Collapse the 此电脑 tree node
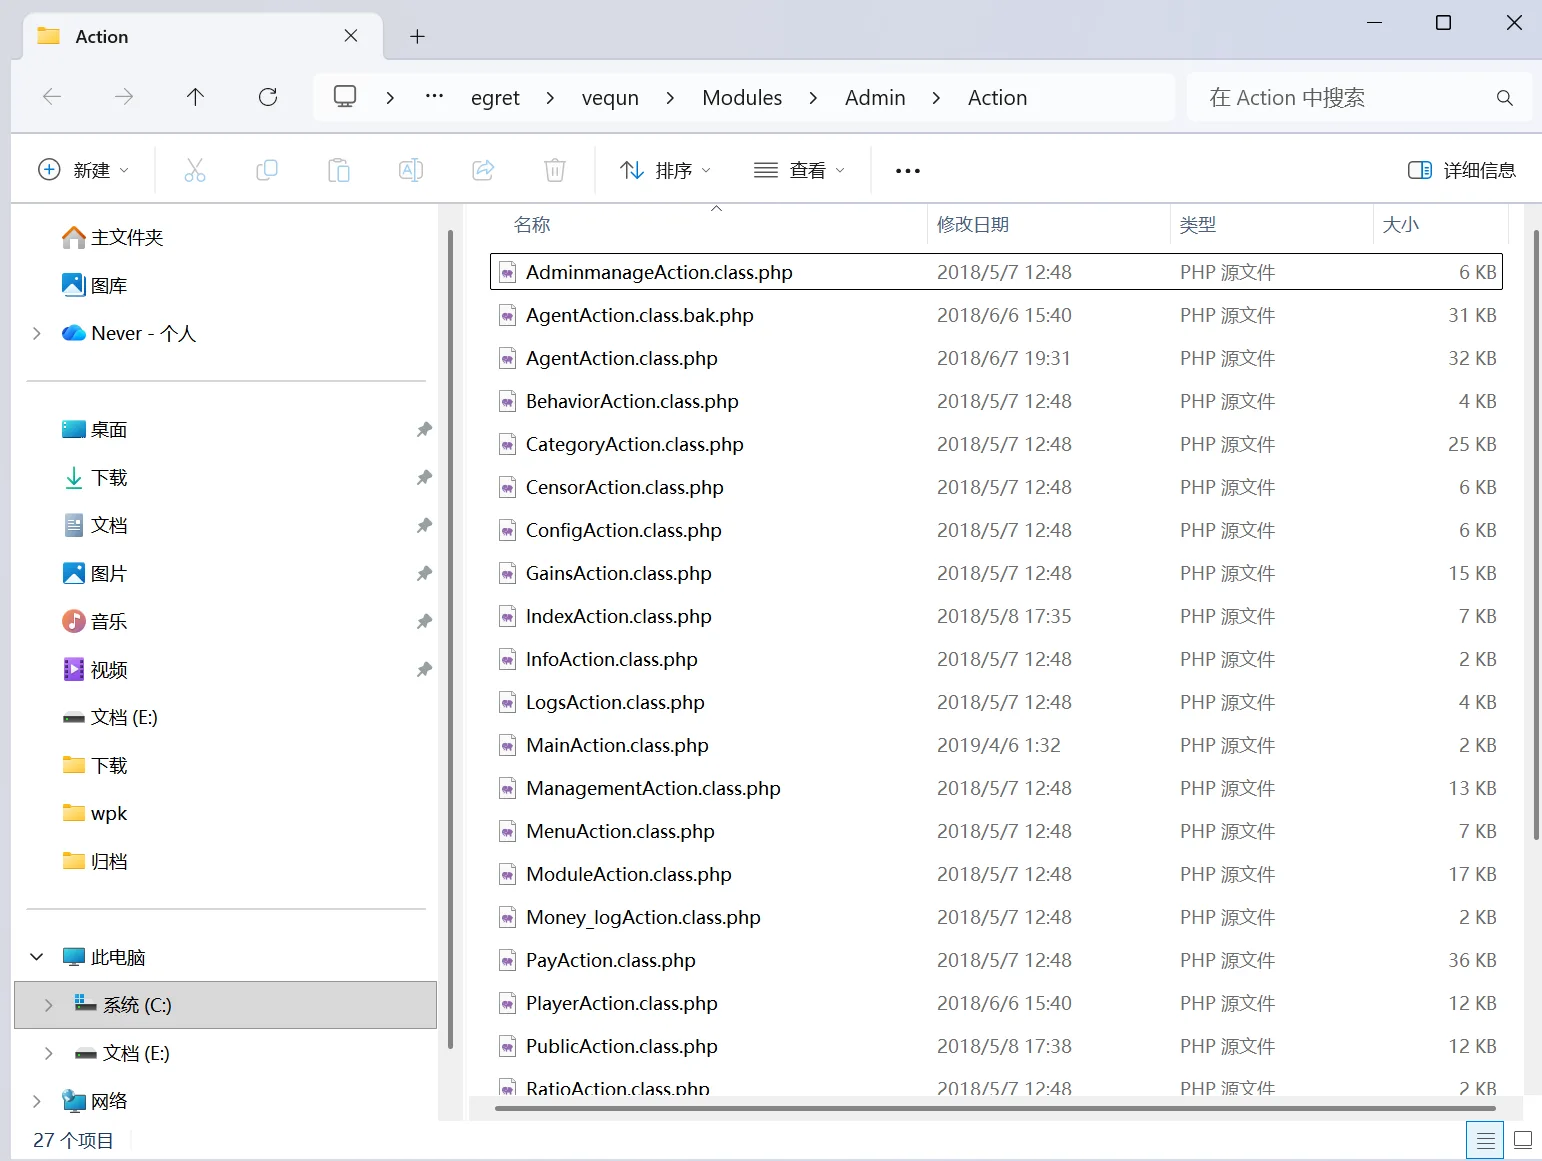This screenshot has height=1161, width=1542. [37, 957]
